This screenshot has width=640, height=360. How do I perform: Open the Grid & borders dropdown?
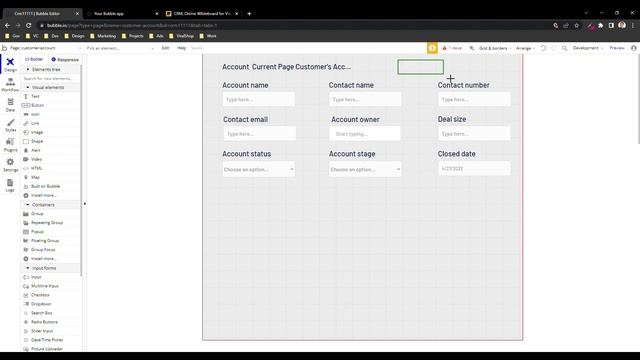495,48
